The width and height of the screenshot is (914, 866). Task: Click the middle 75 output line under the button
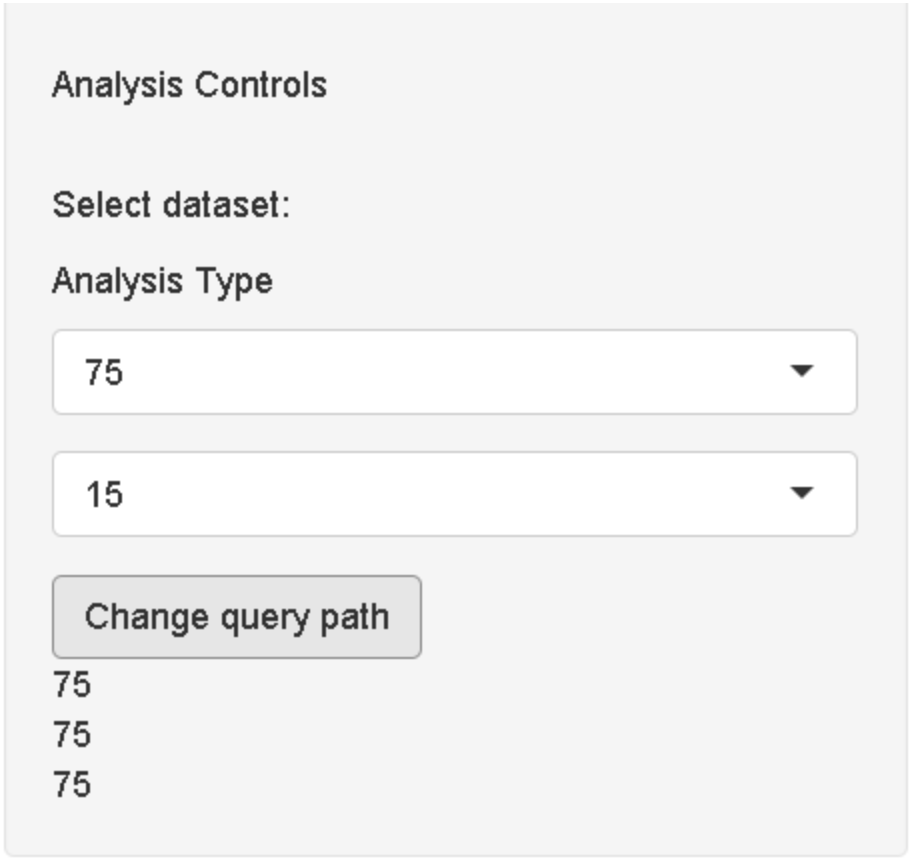[x=72, y=735]
